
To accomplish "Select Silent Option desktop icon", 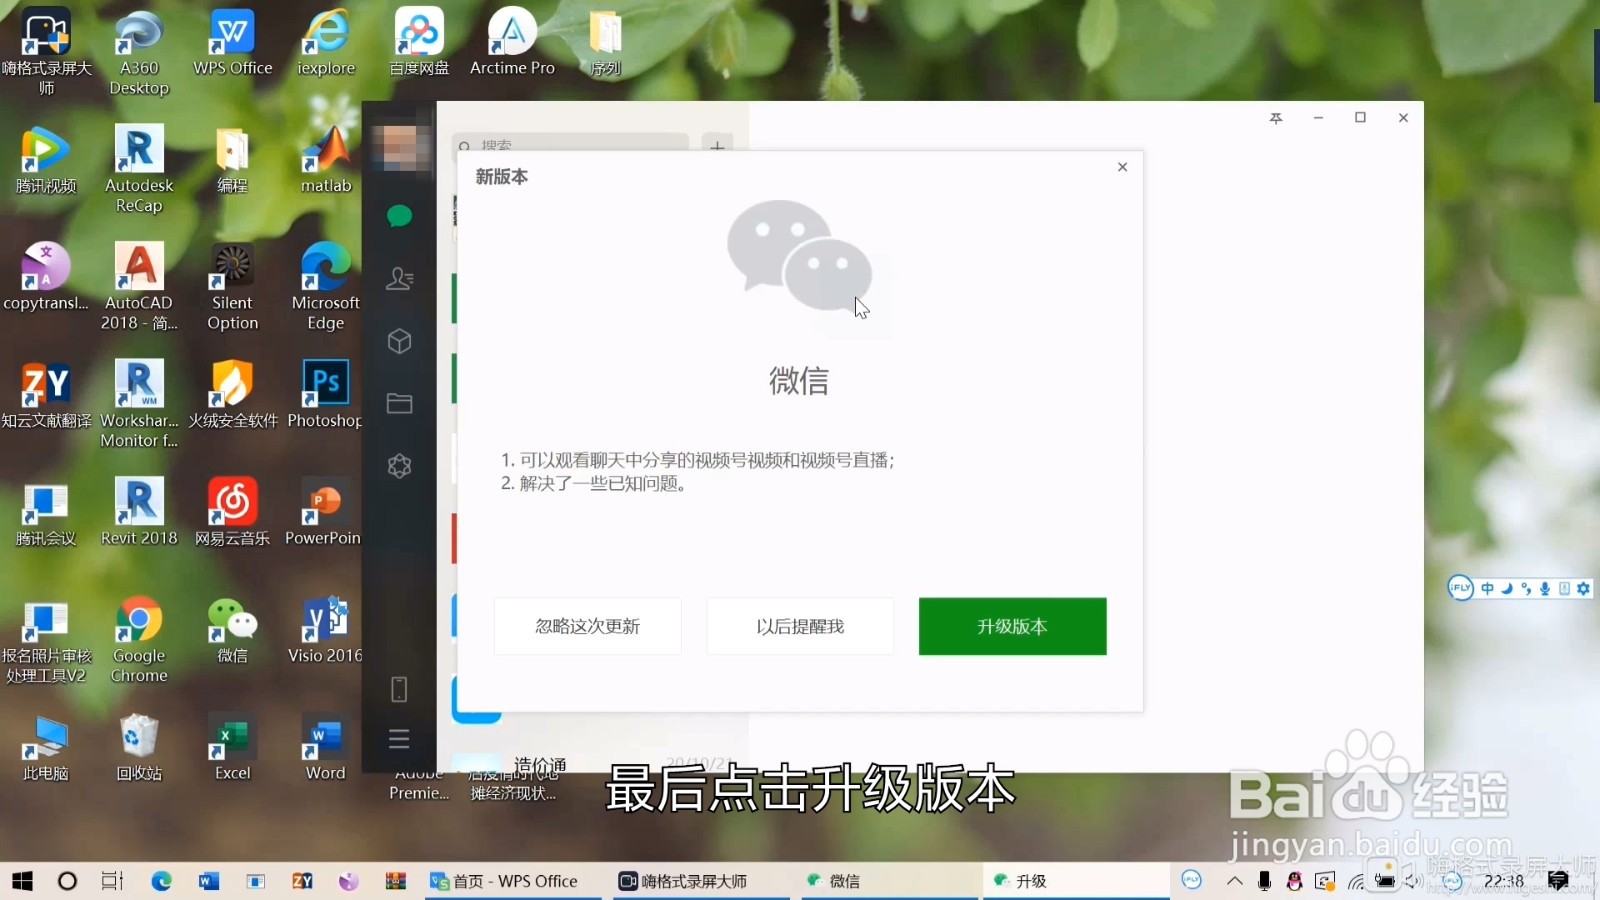I will click(232, 288).
